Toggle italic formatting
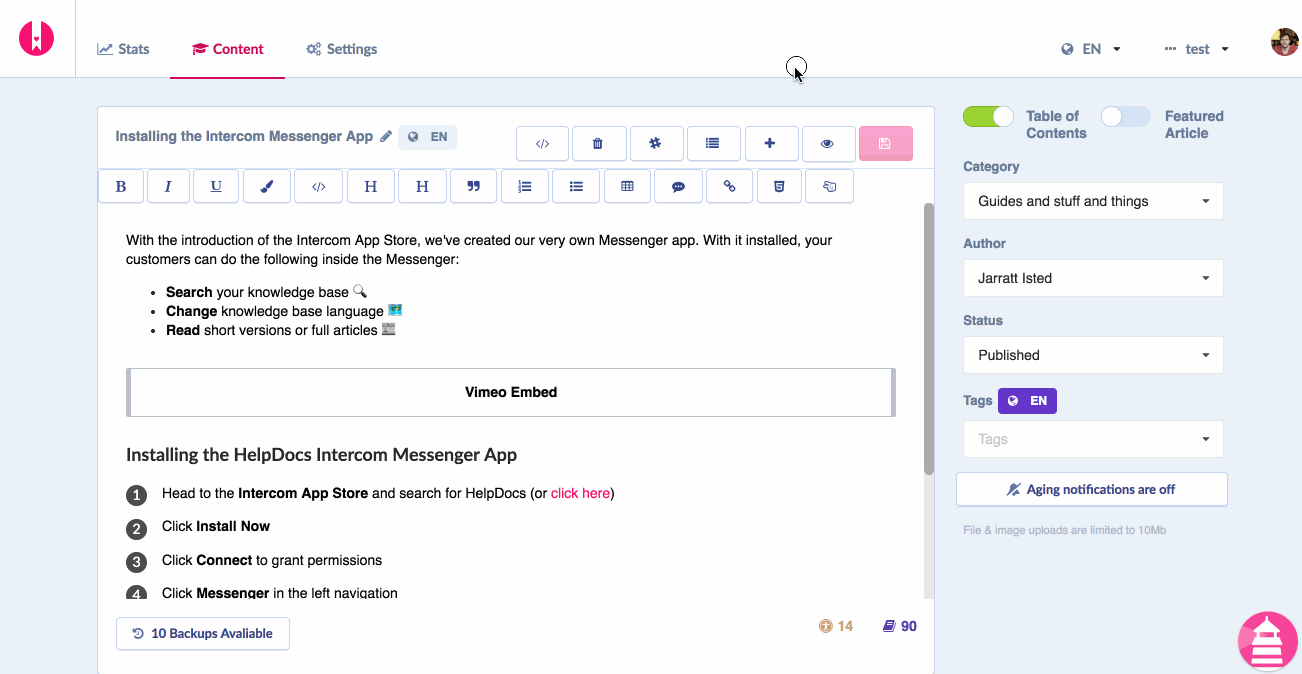The image size is (1302, 674). [168, 186]
